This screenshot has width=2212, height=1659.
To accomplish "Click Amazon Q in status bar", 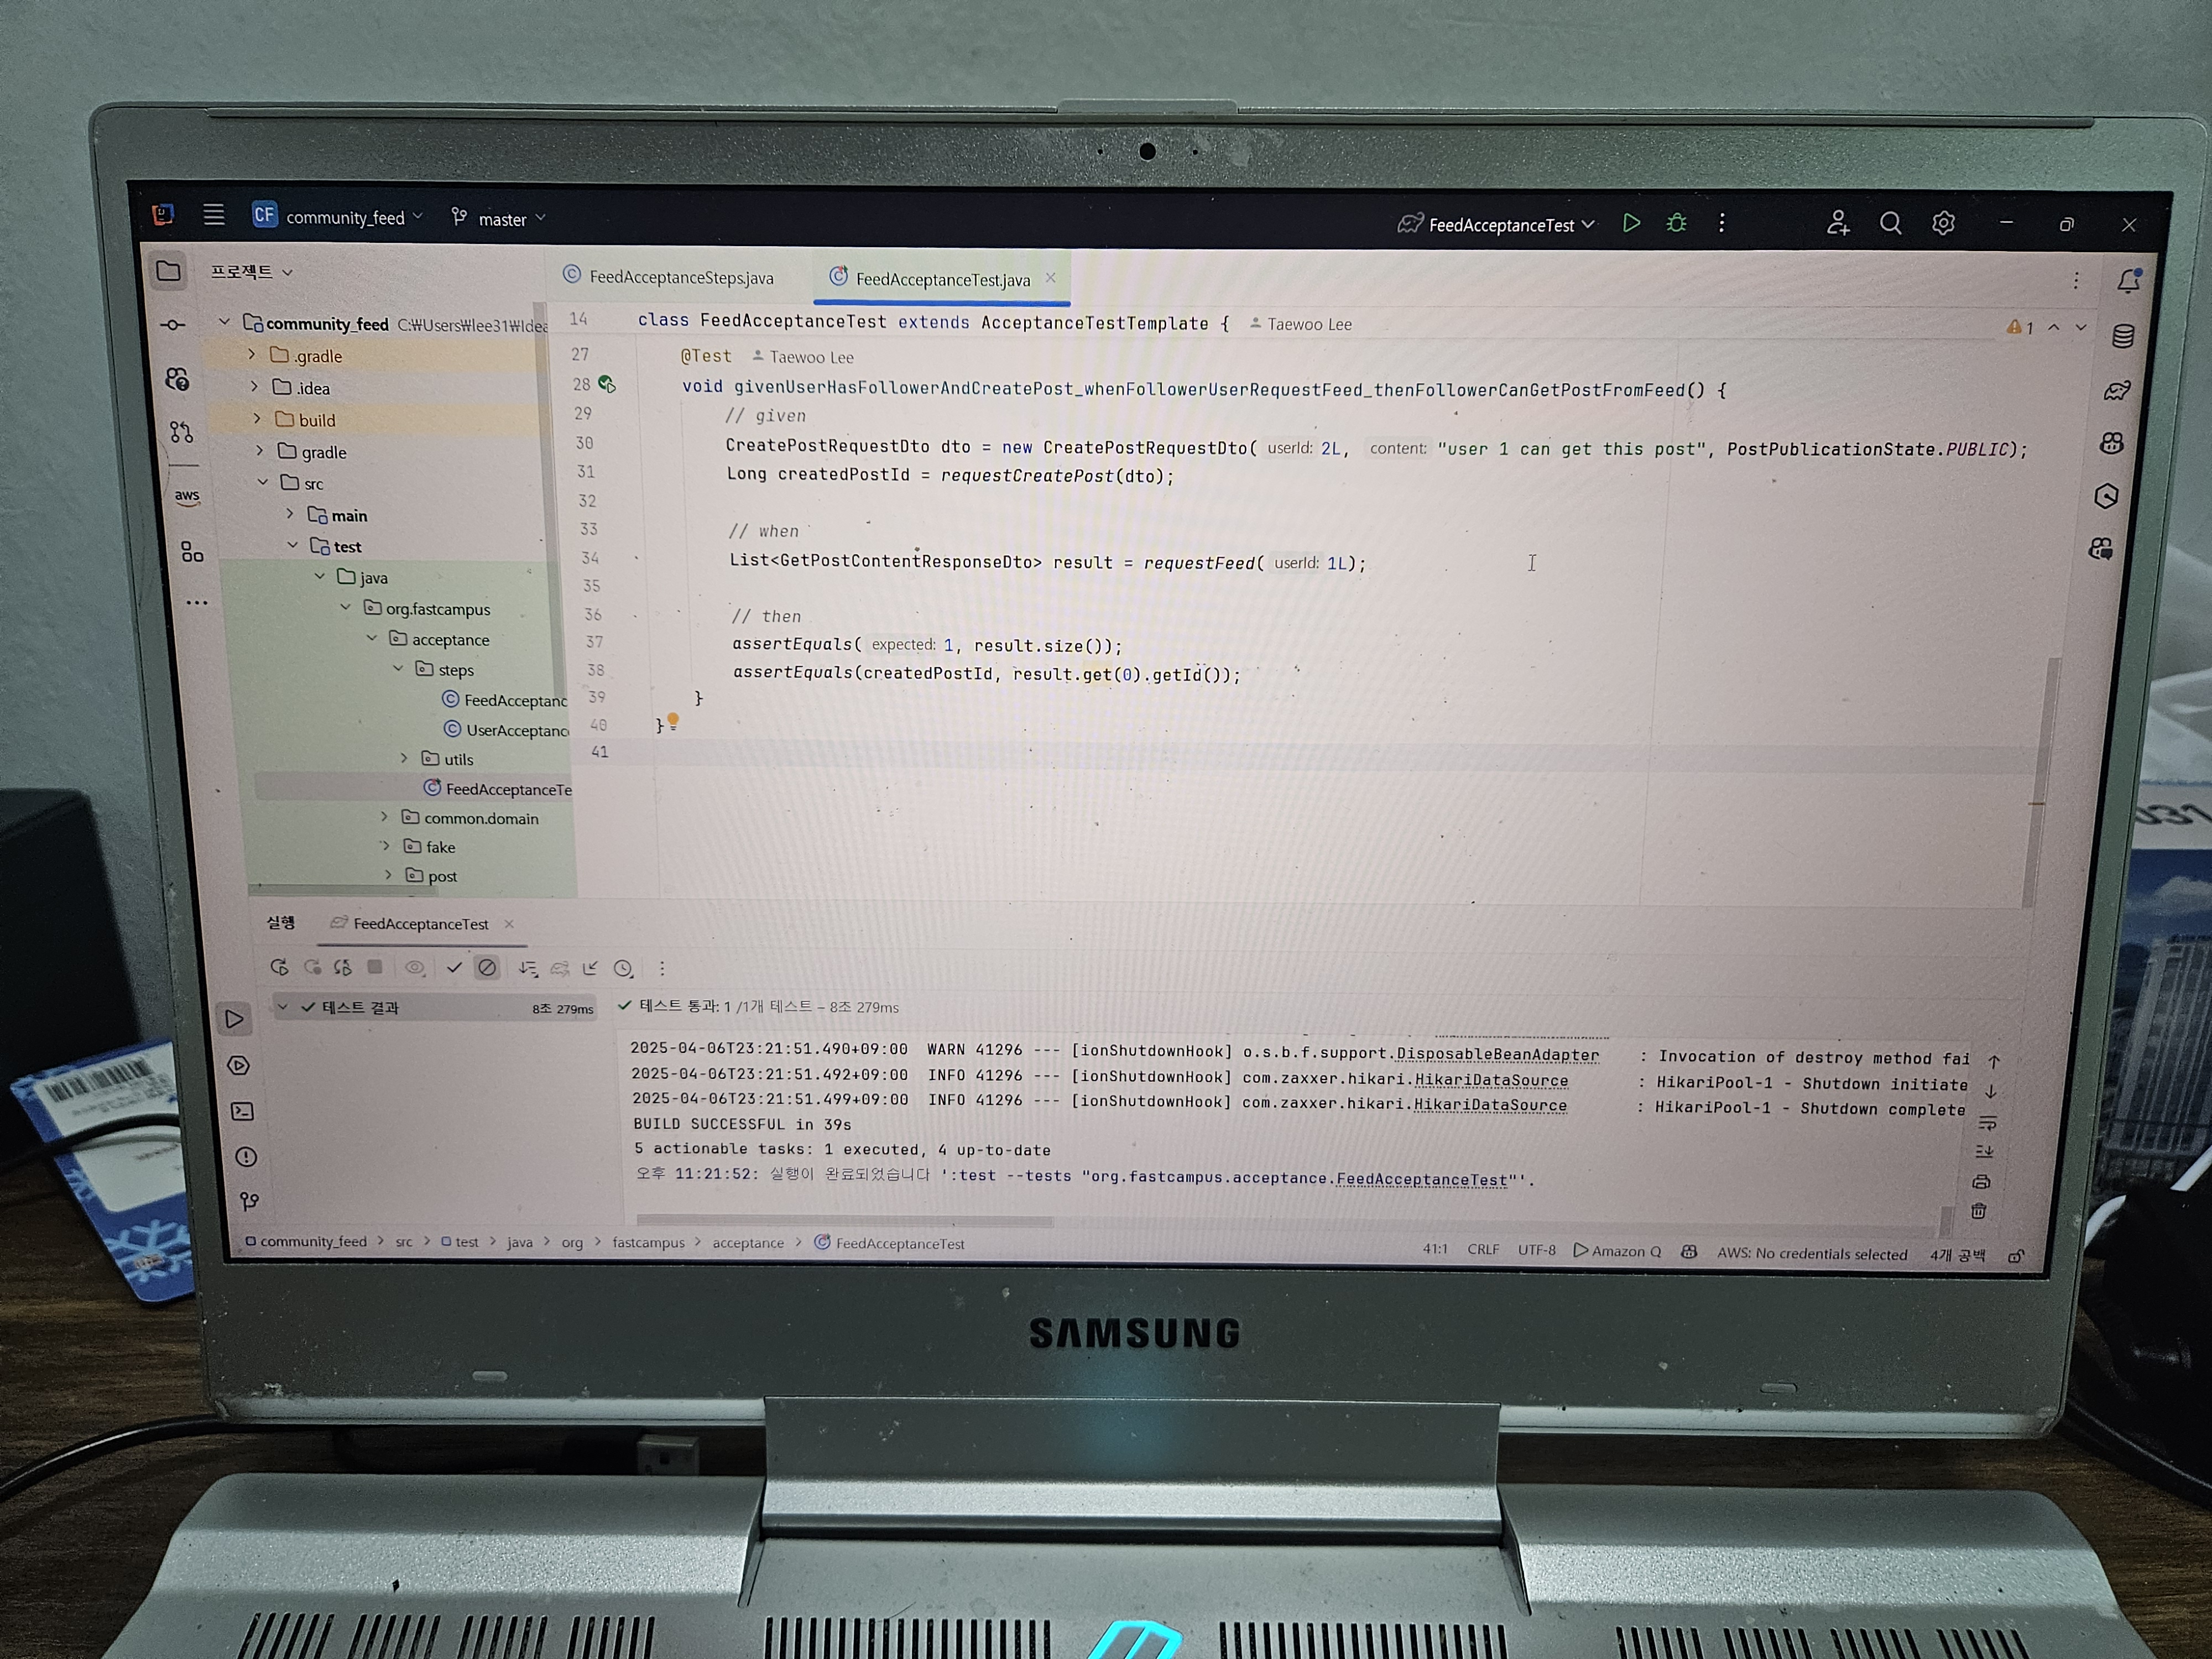I will [1617, 1251].
